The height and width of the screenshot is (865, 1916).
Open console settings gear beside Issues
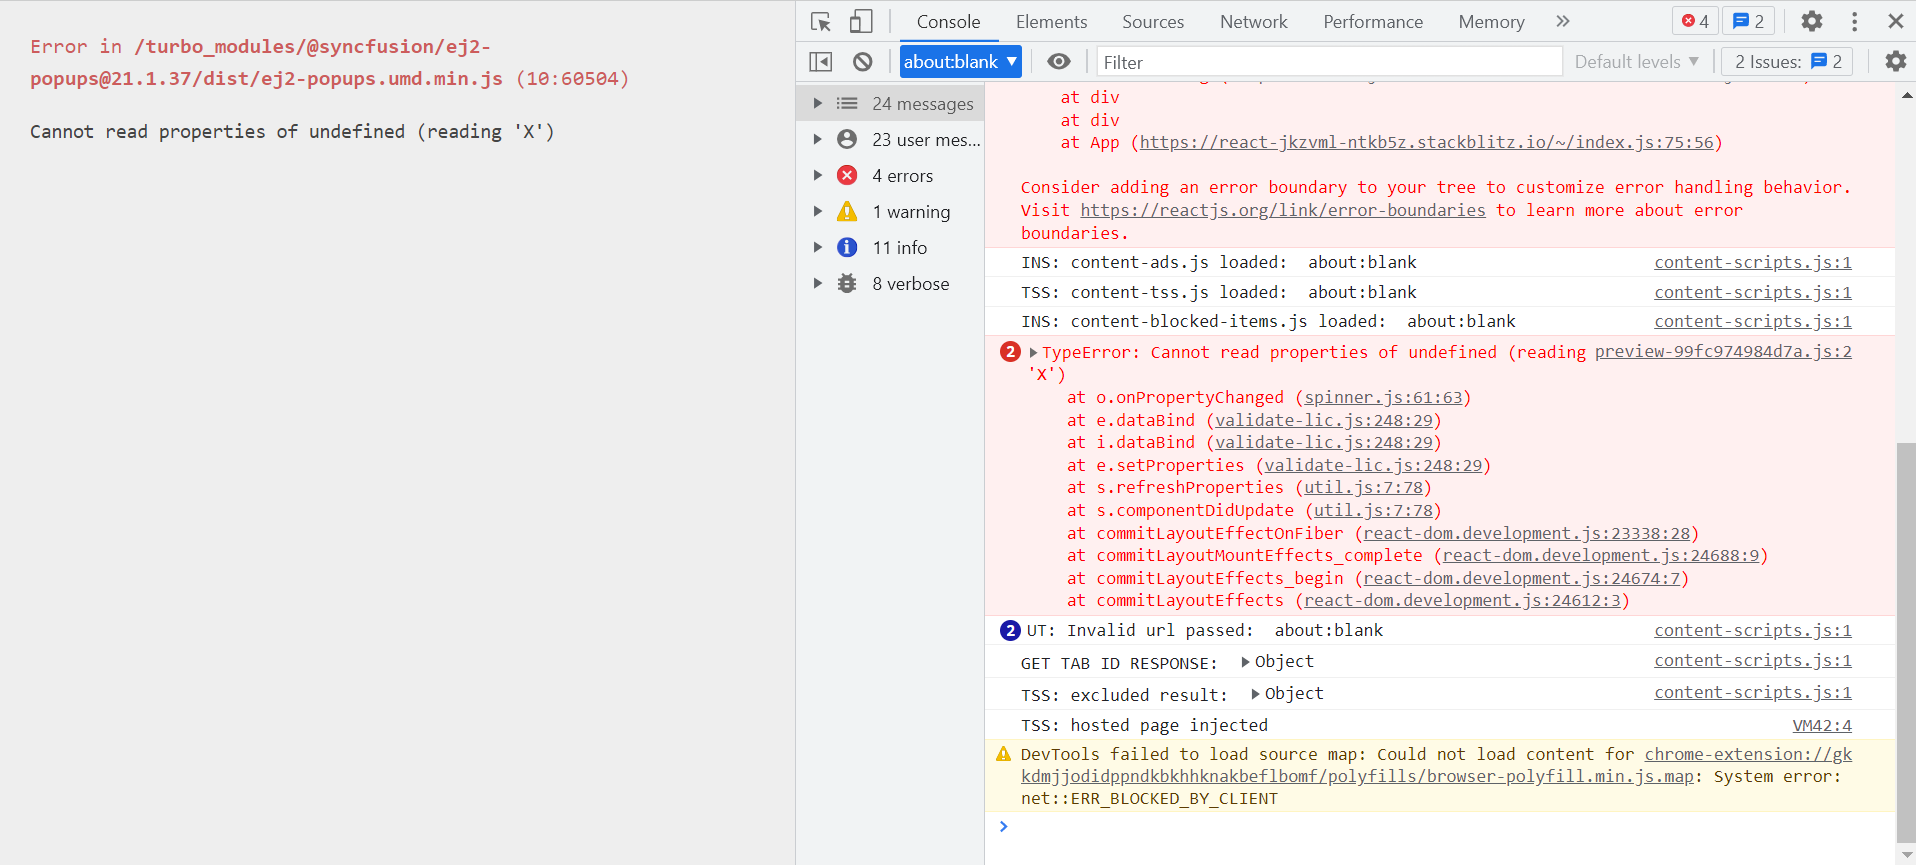pyautogui.click(x=1895, y=62)
